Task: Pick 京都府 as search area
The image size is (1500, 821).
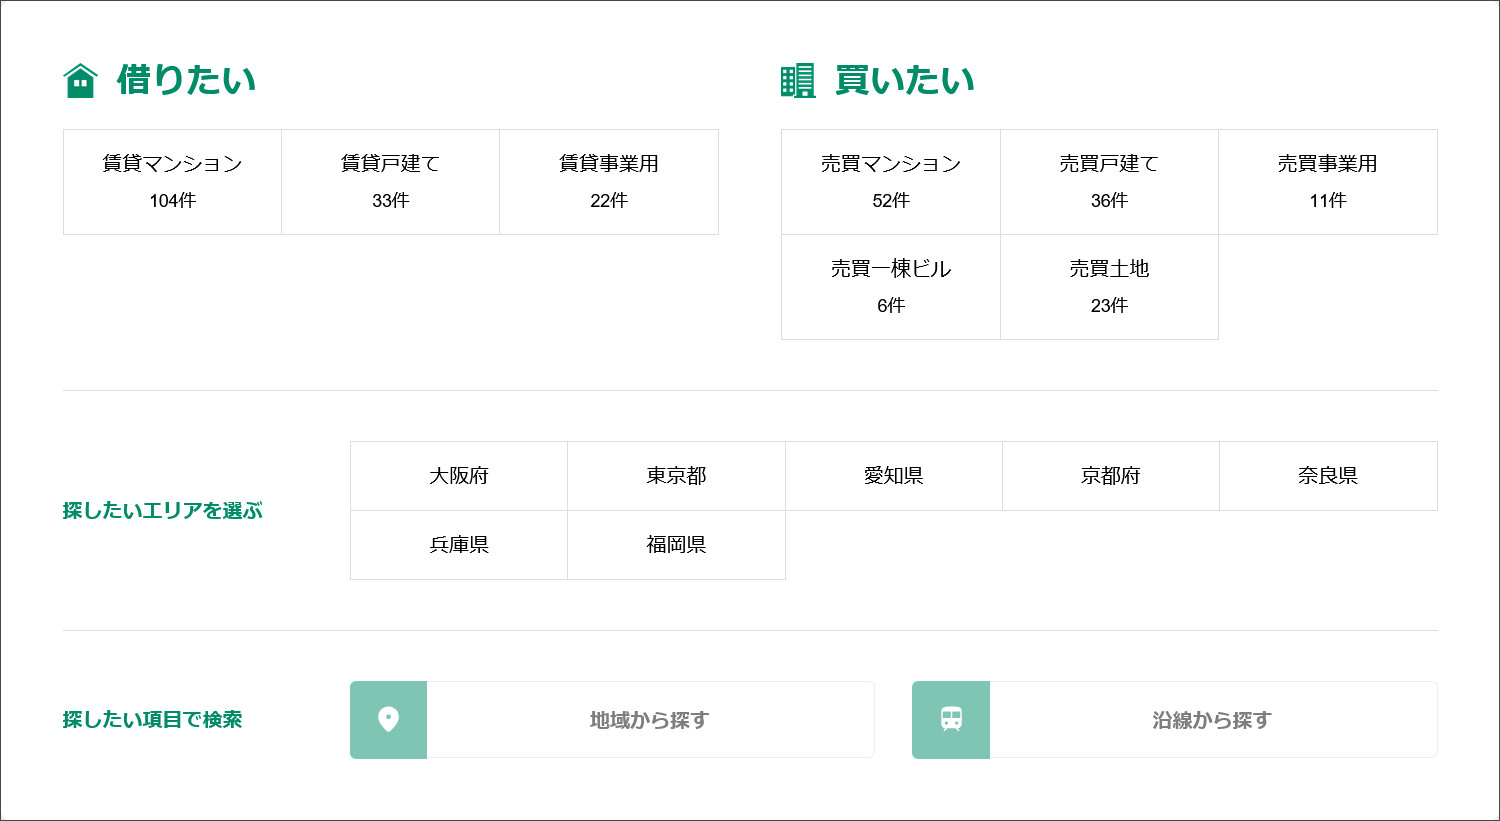Action: pos(1110,476)
